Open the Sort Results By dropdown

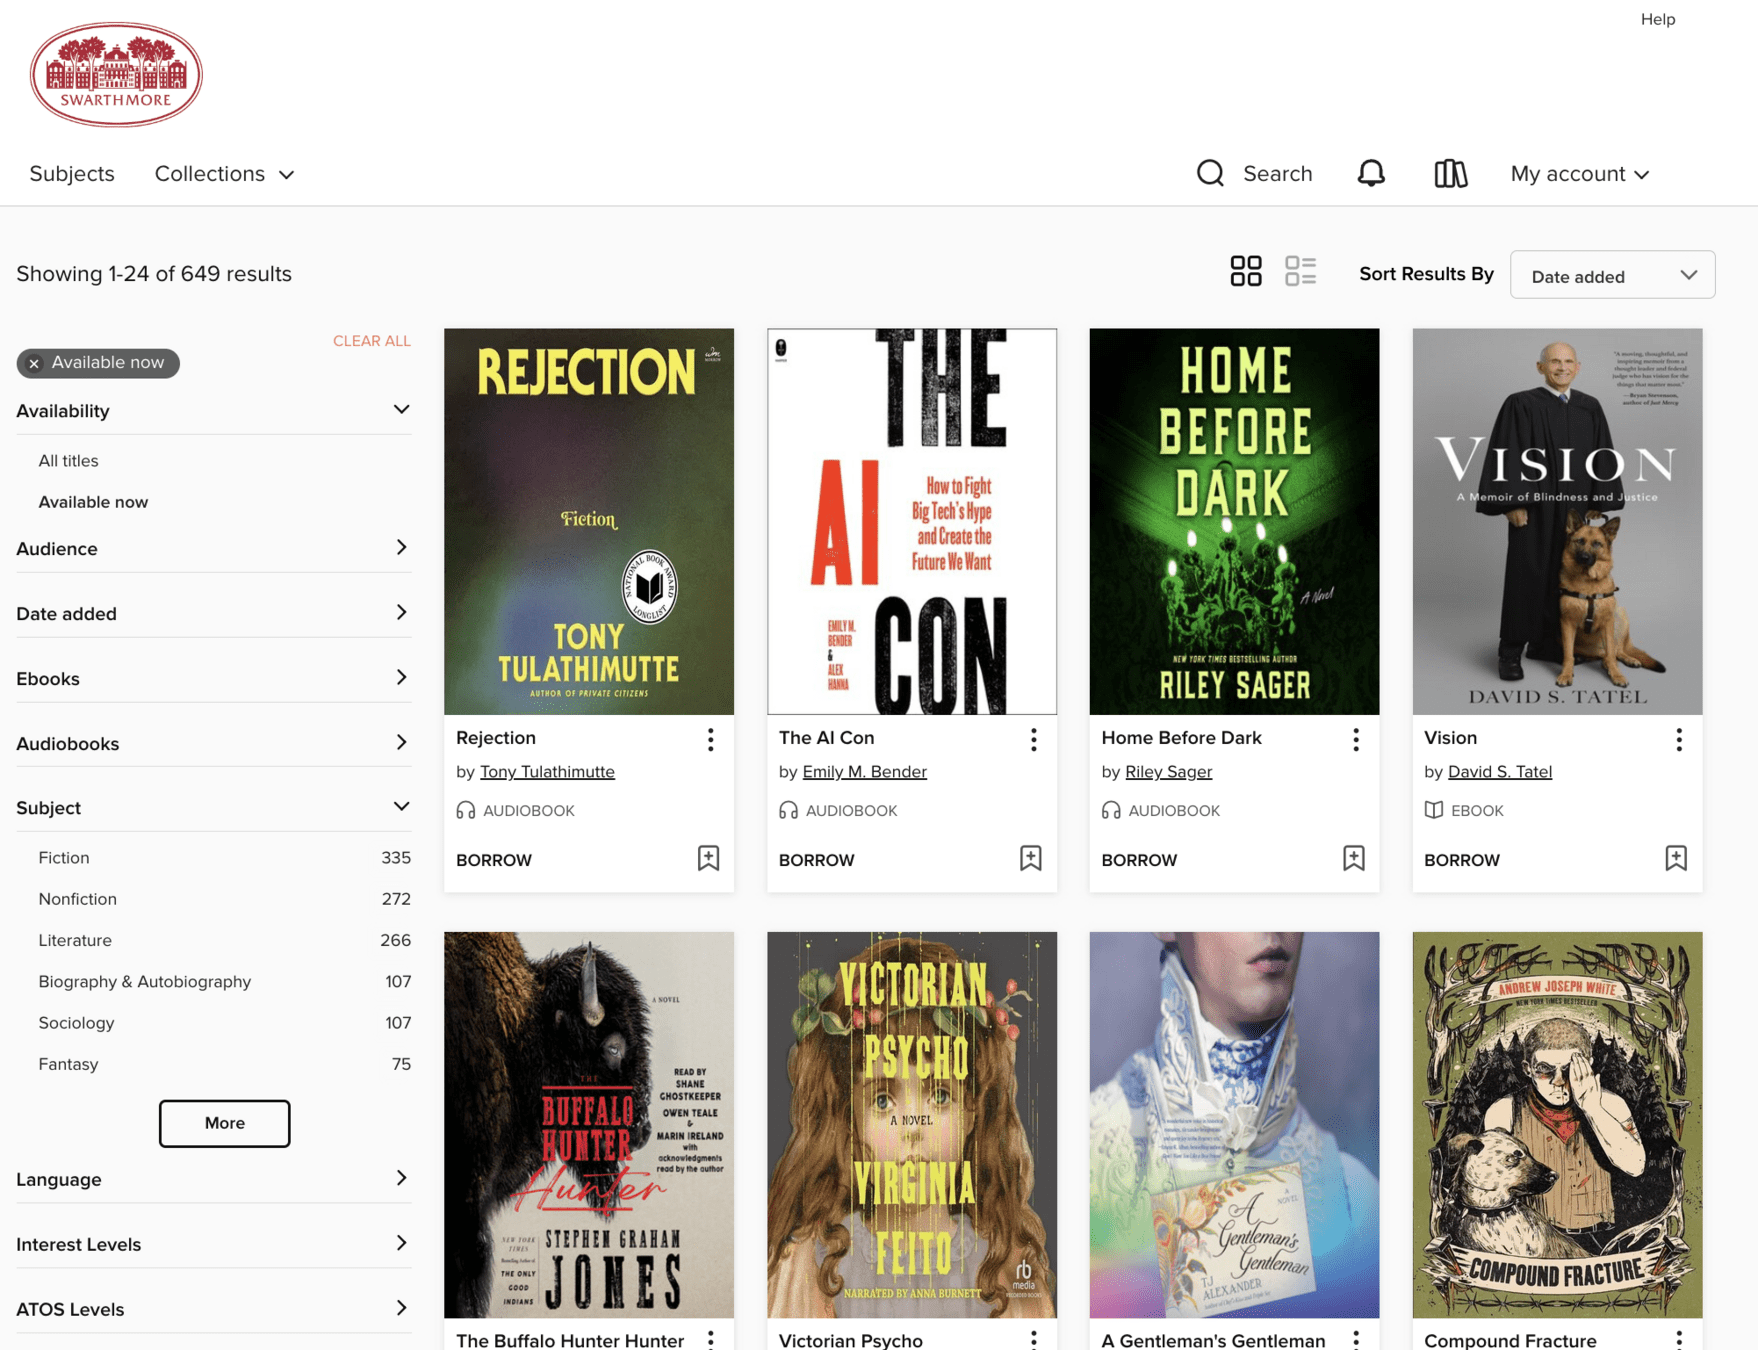click(x=1612, y=275)
